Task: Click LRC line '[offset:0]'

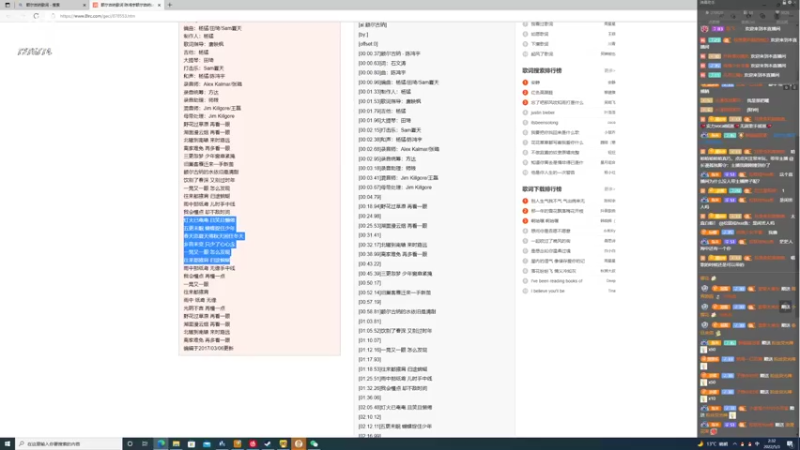Action: [368, 44]
